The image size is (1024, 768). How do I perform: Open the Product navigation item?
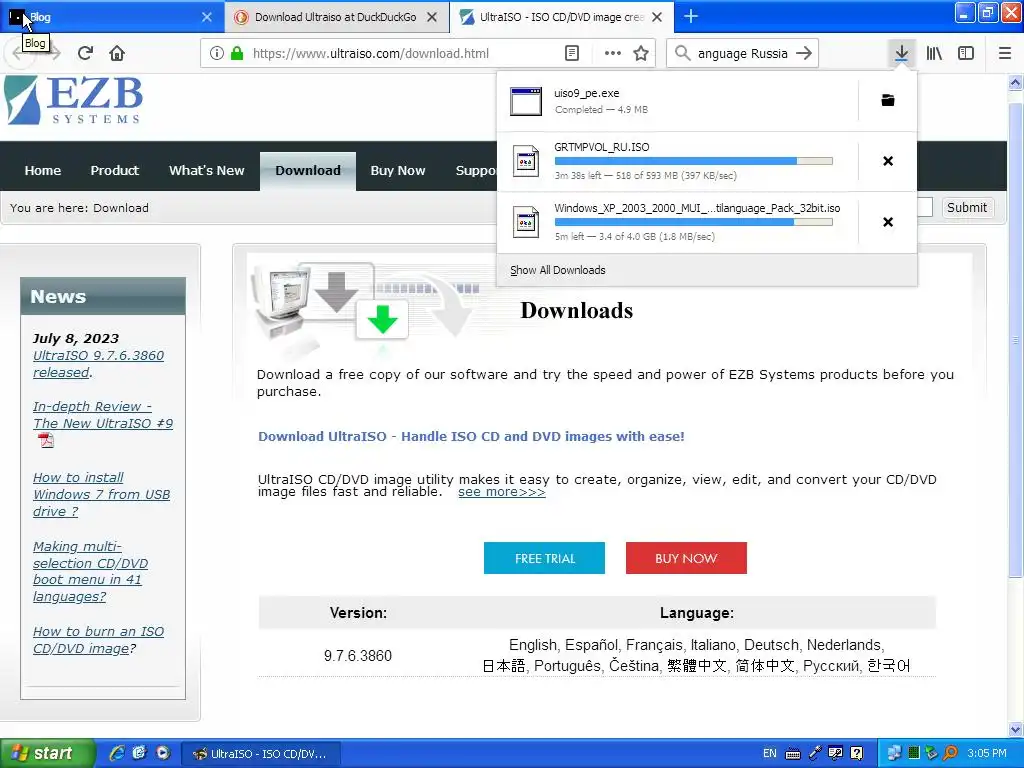(x=114, y=170)
